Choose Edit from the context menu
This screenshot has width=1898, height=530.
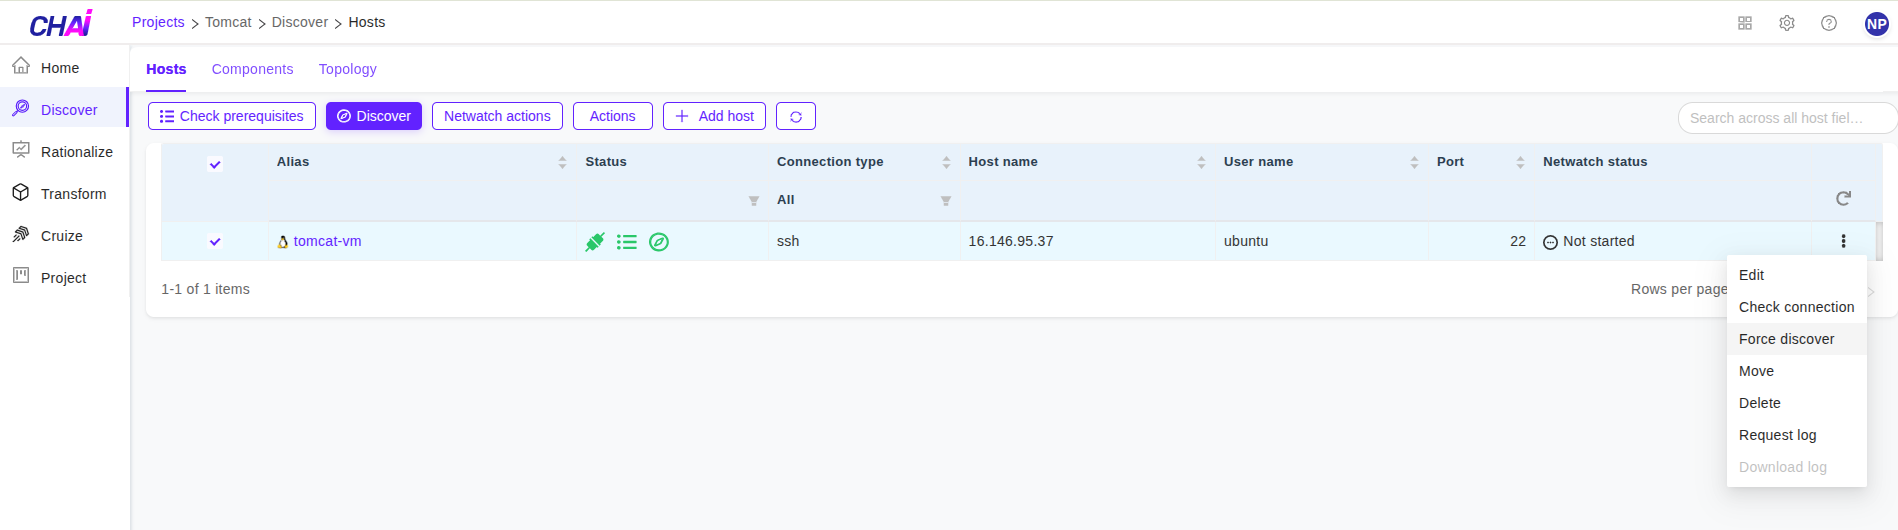[1796, 275]
